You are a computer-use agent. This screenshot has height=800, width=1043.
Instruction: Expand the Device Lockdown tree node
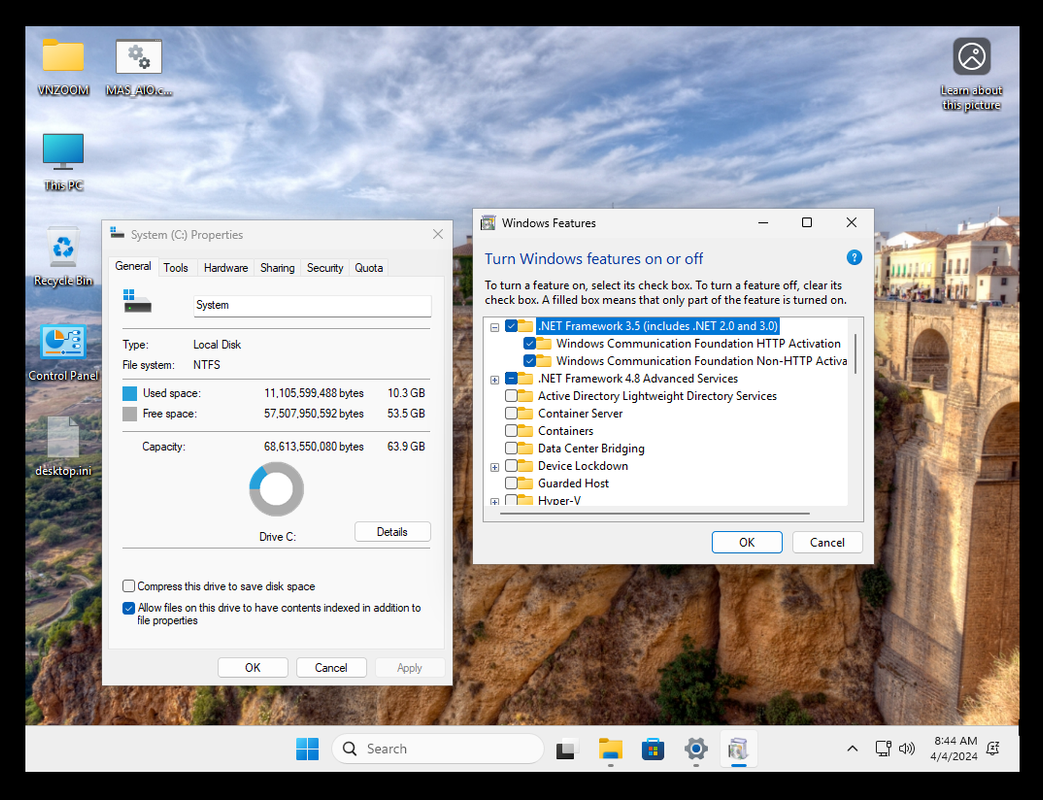494,467
